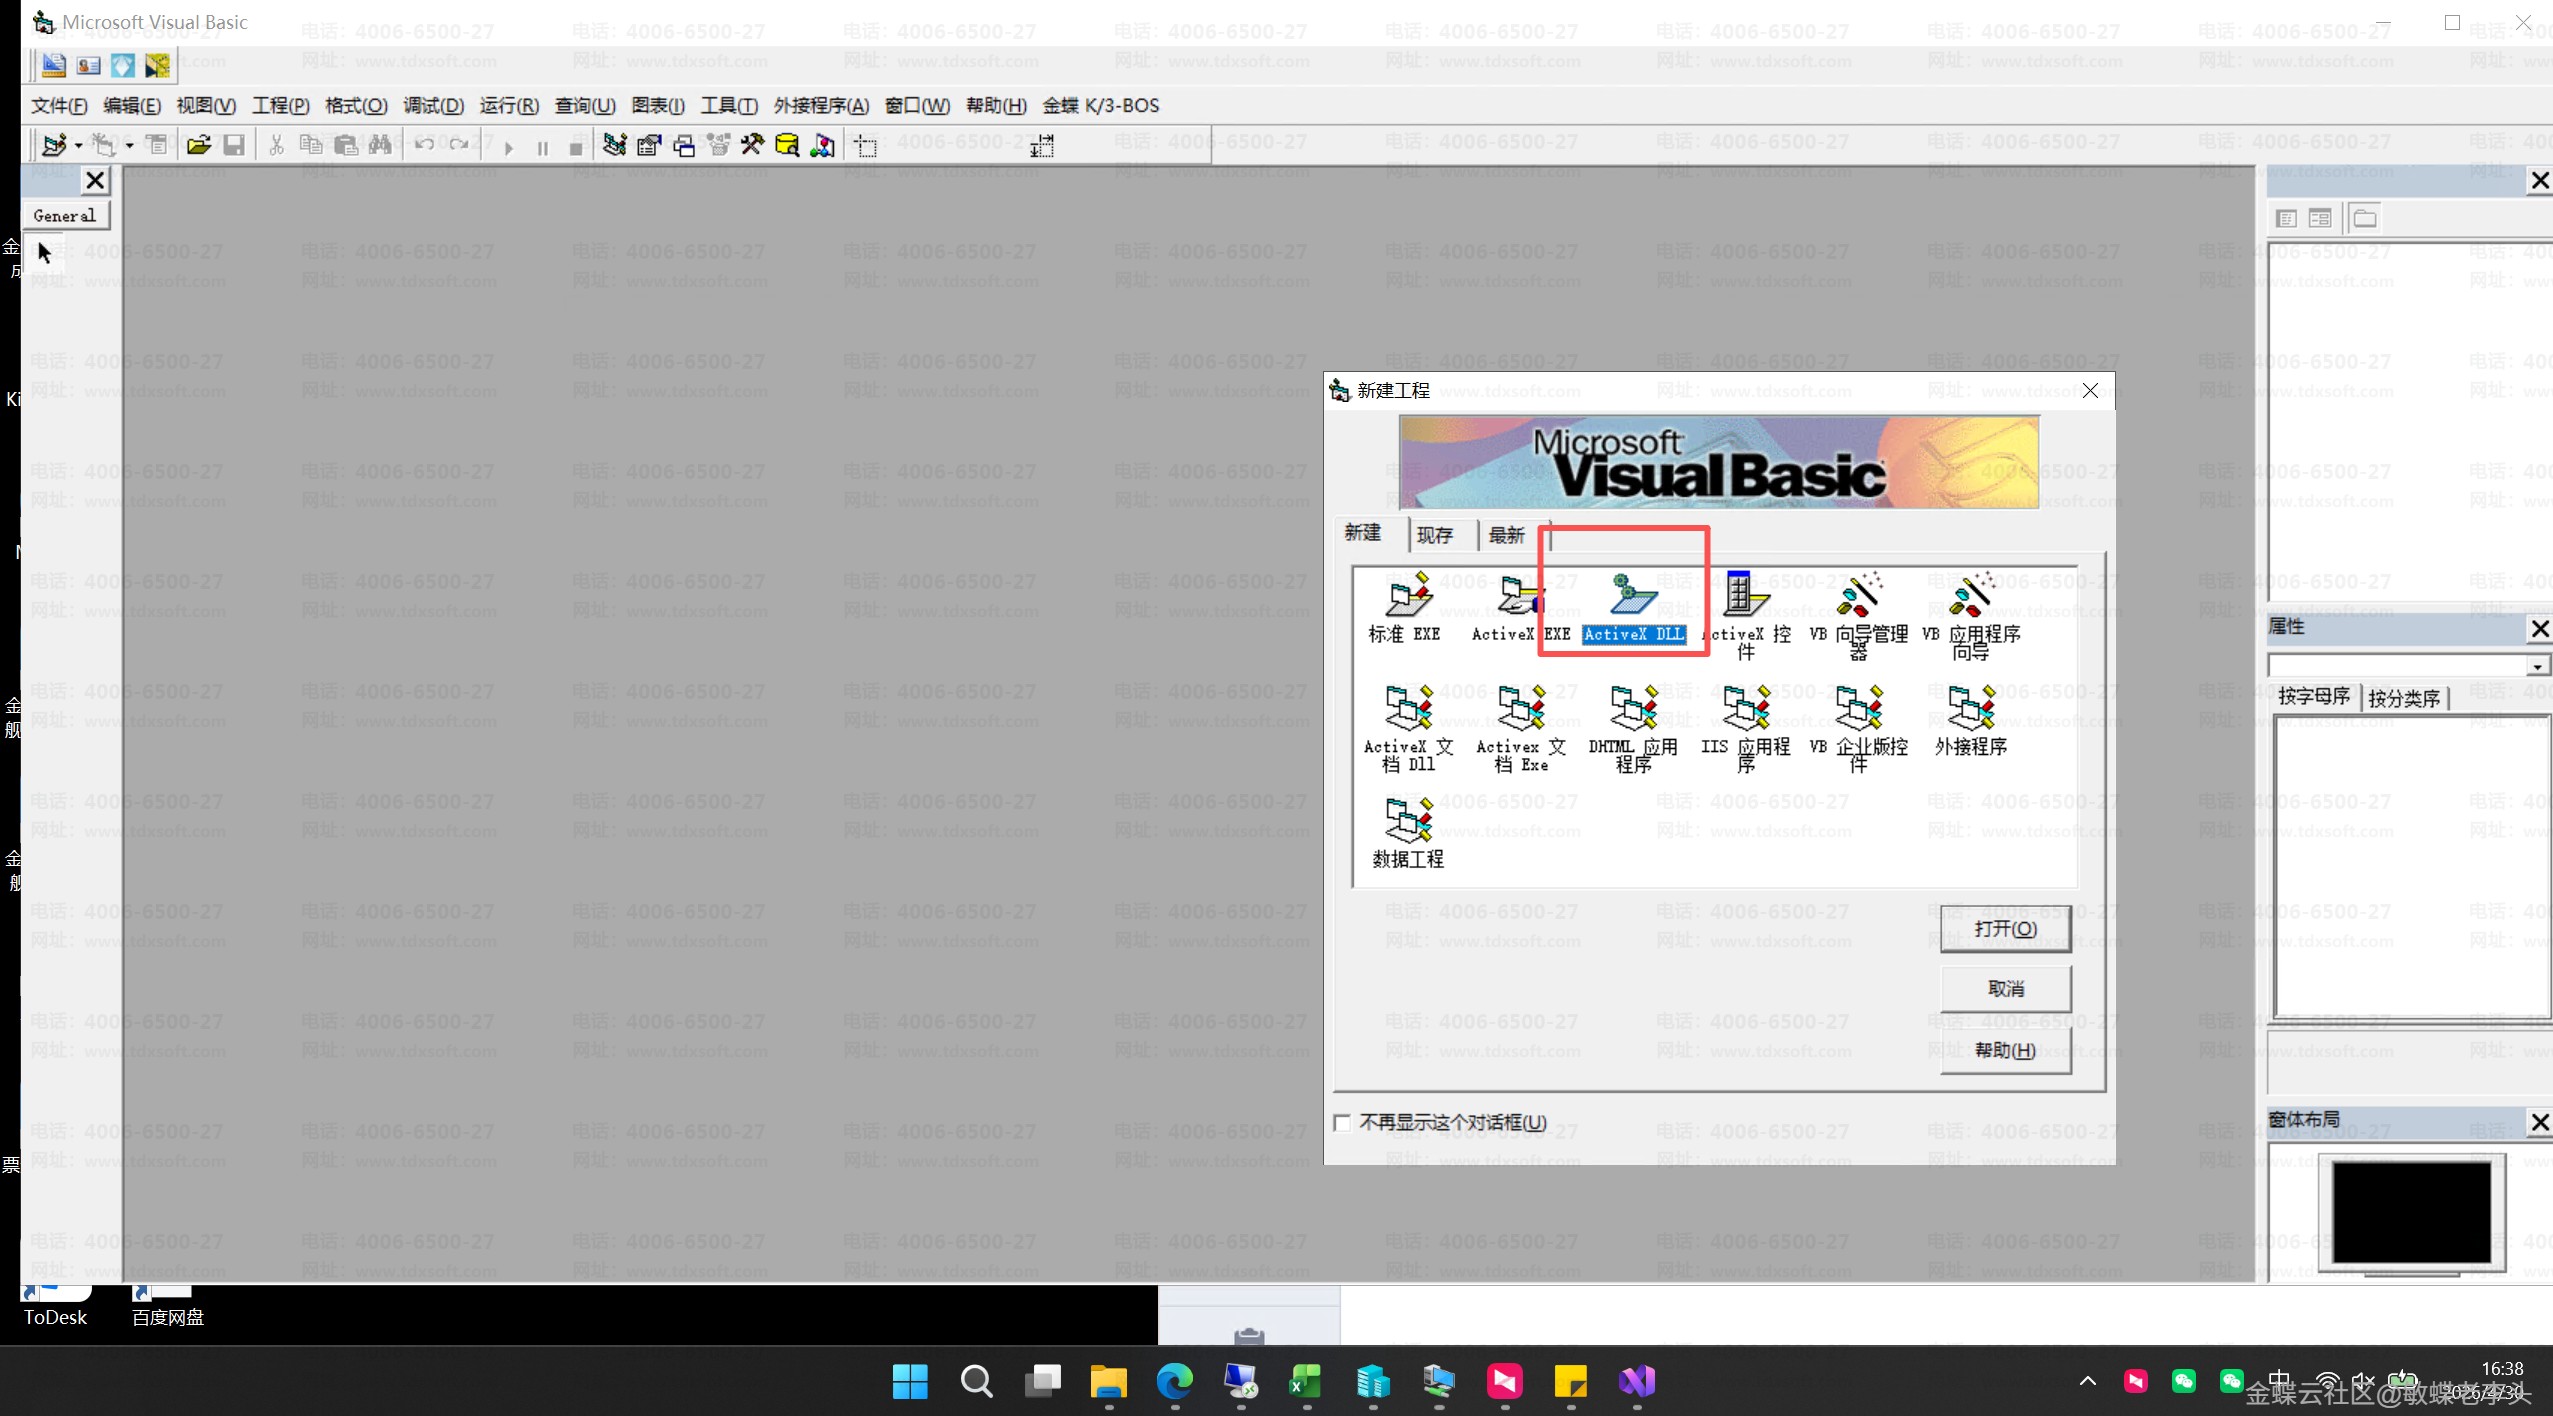Open the 文件(F) menu

tap(58, 105)
